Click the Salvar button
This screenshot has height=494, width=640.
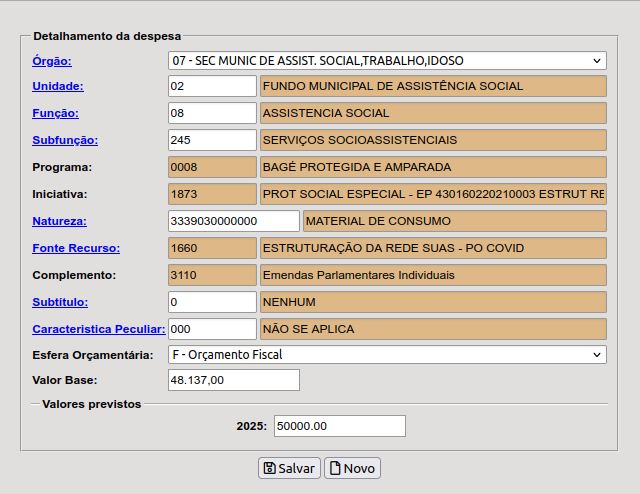tap(288, 468)
